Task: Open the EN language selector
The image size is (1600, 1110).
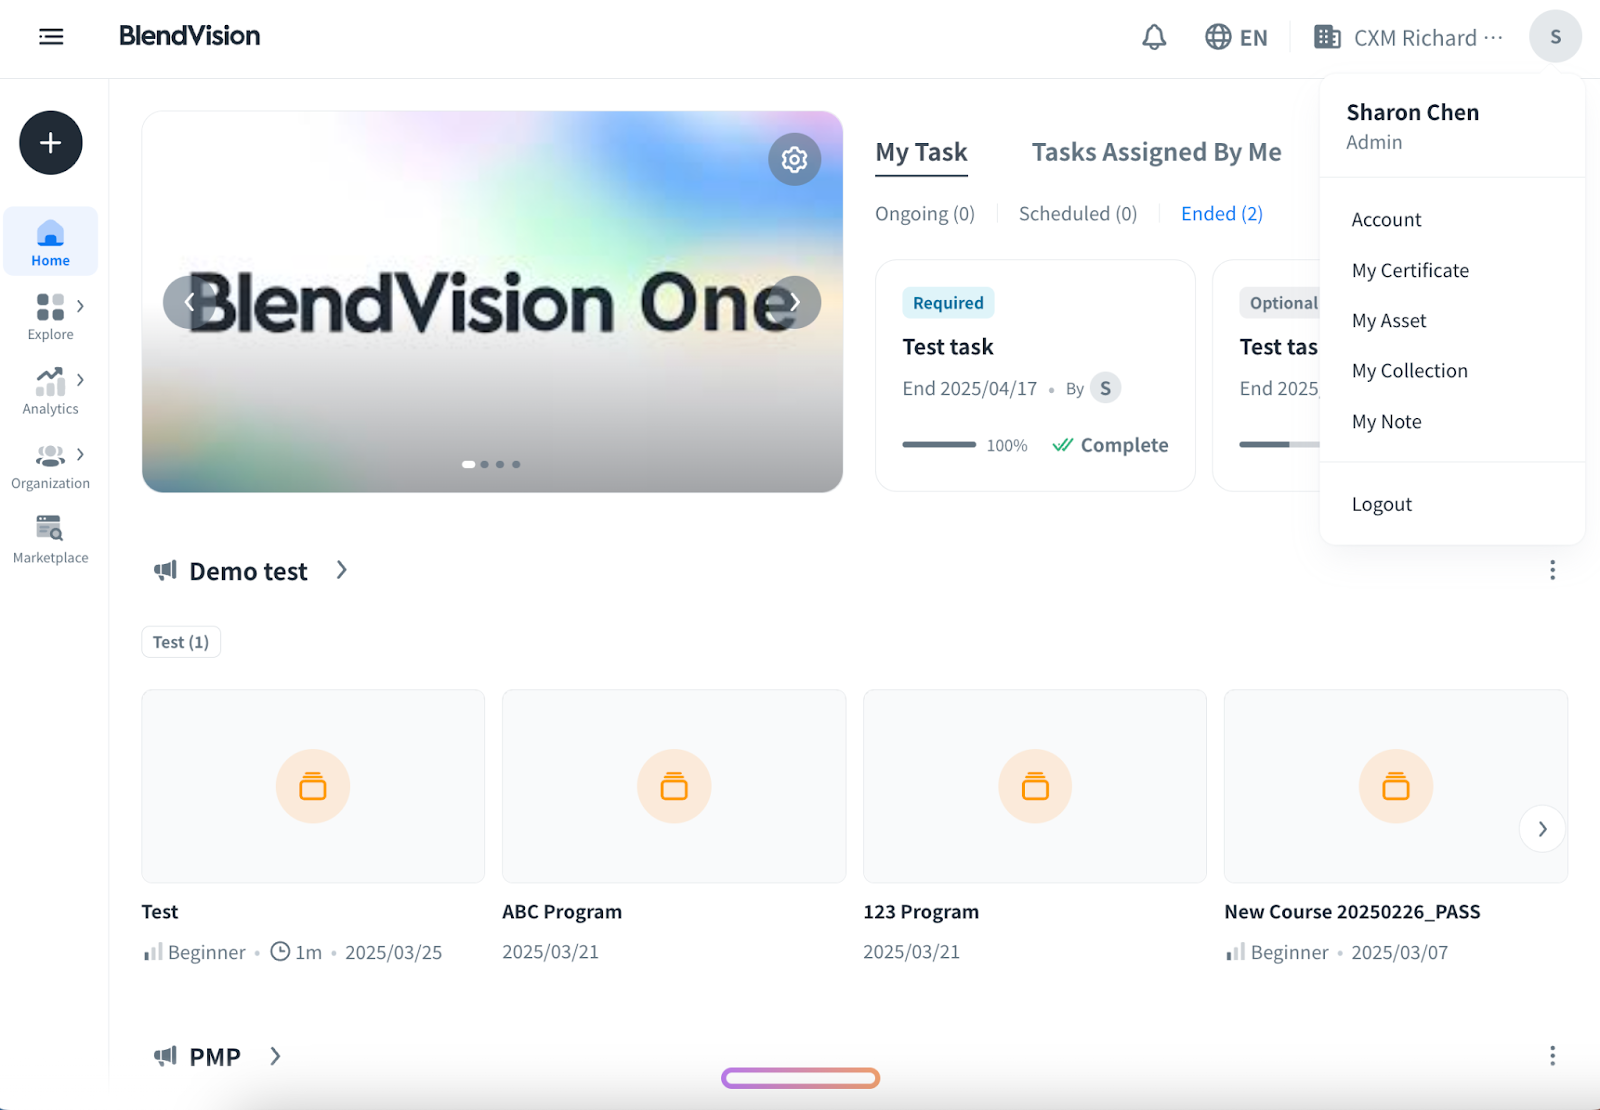Action: (x=1236, y=38)
